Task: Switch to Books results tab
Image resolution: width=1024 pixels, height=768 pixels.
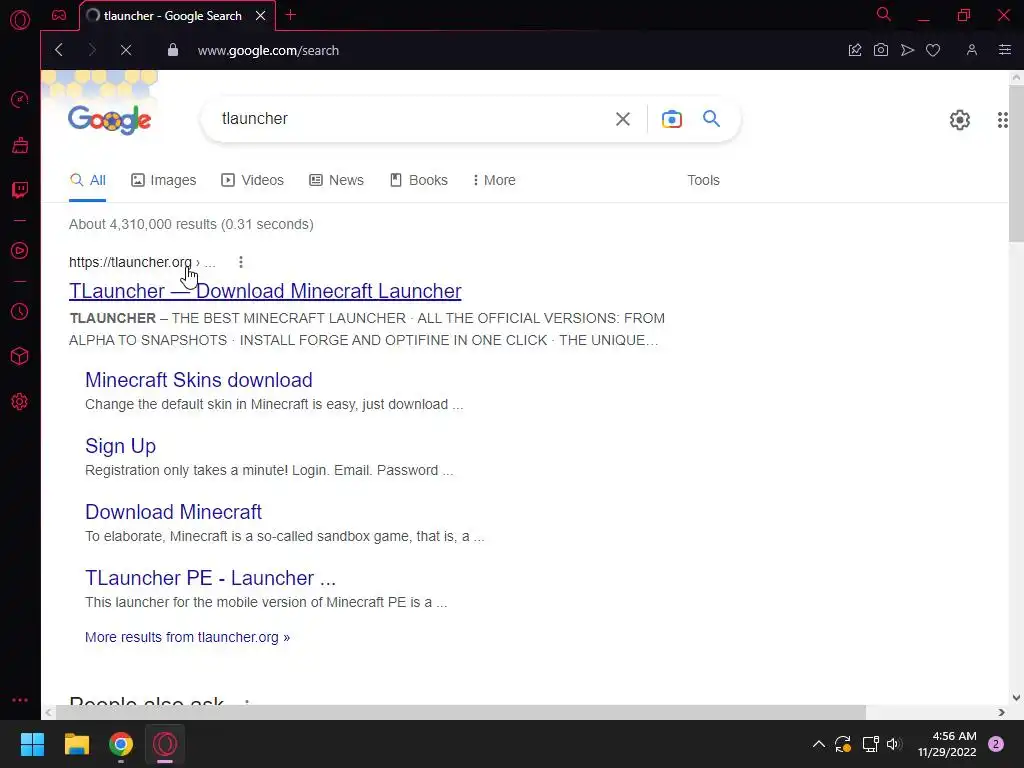Action: pos(419,180)
